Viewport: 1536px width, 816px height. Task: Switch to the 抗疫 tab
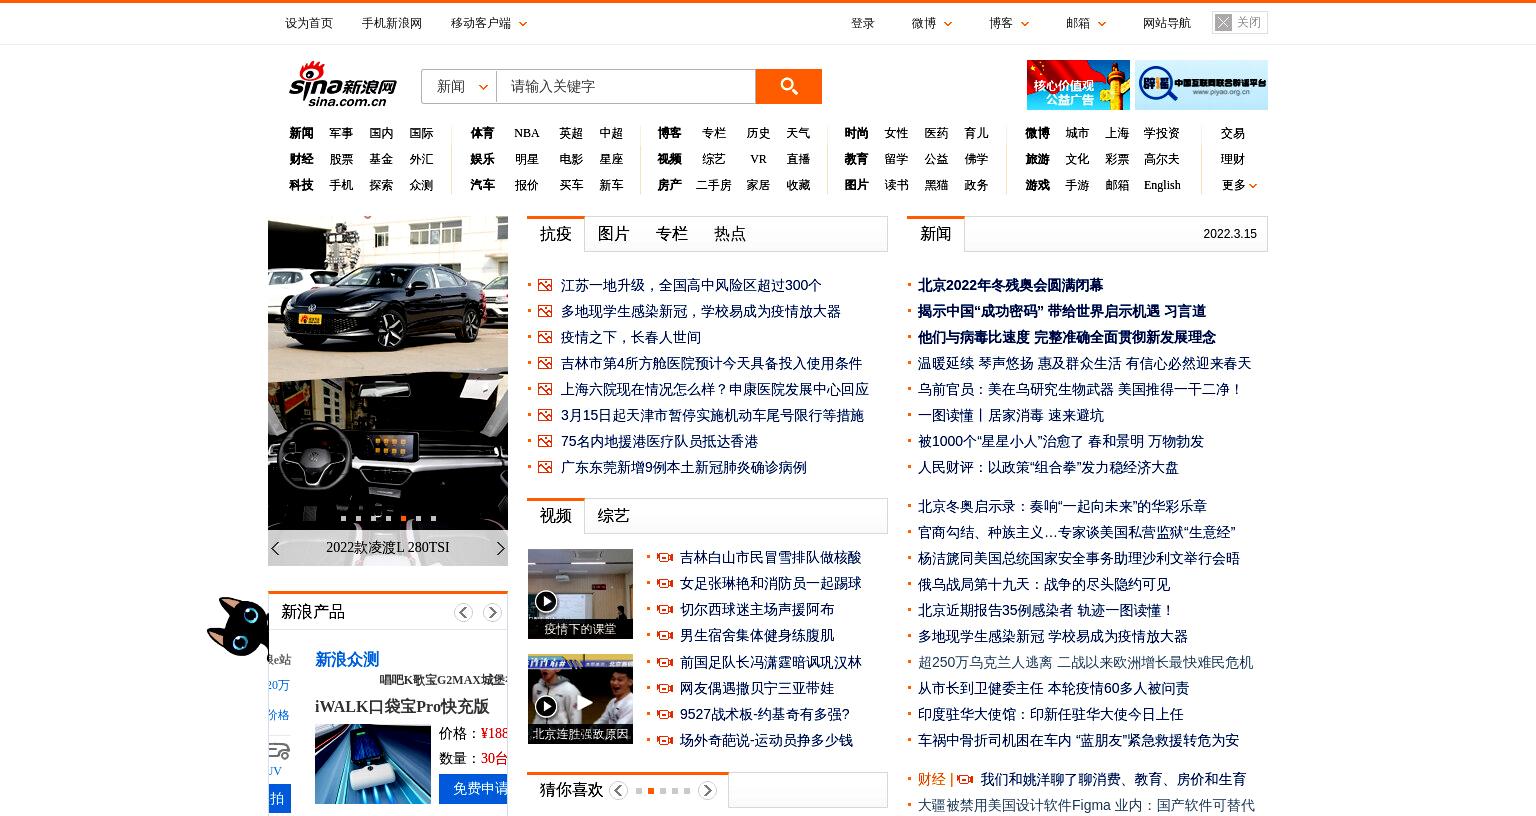coord(556,234)
